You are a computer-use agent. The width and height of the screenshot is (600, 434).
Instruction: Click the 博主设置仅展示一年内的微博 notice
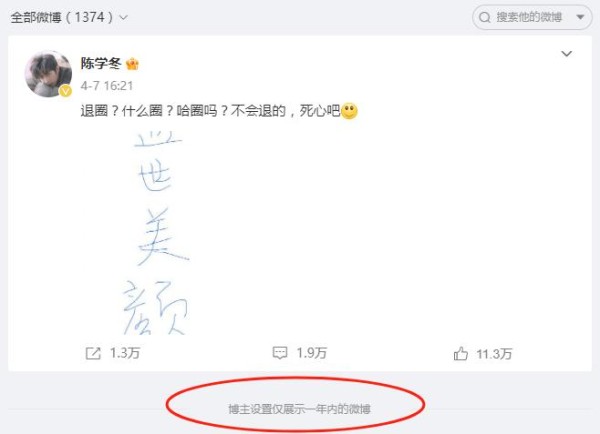point(299,409)
